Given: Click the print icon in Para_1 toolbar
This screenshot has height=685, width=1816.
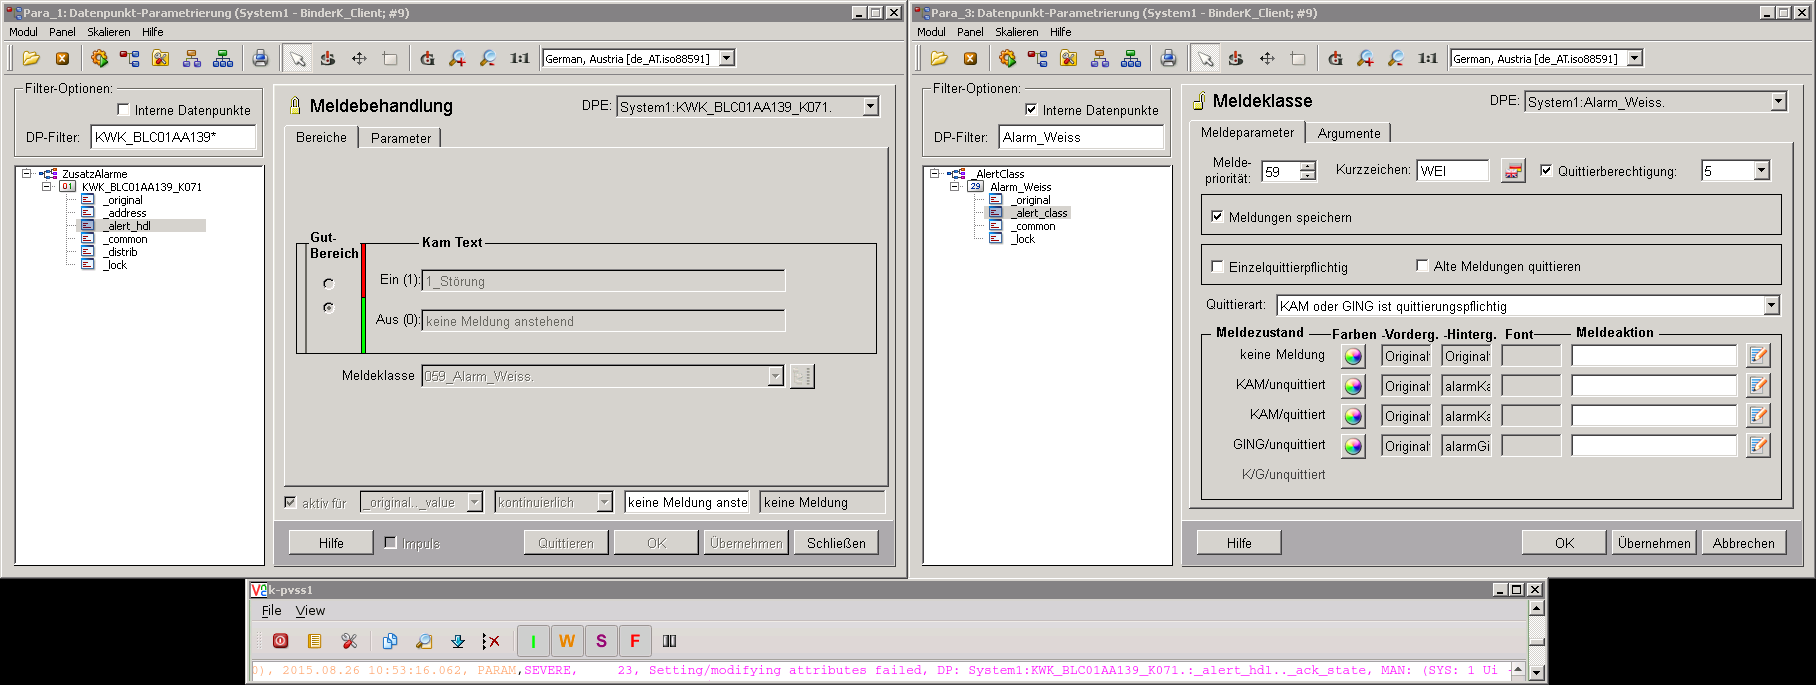Looking at the screenshot, I should pyautogui.click(x=260, y=58).
